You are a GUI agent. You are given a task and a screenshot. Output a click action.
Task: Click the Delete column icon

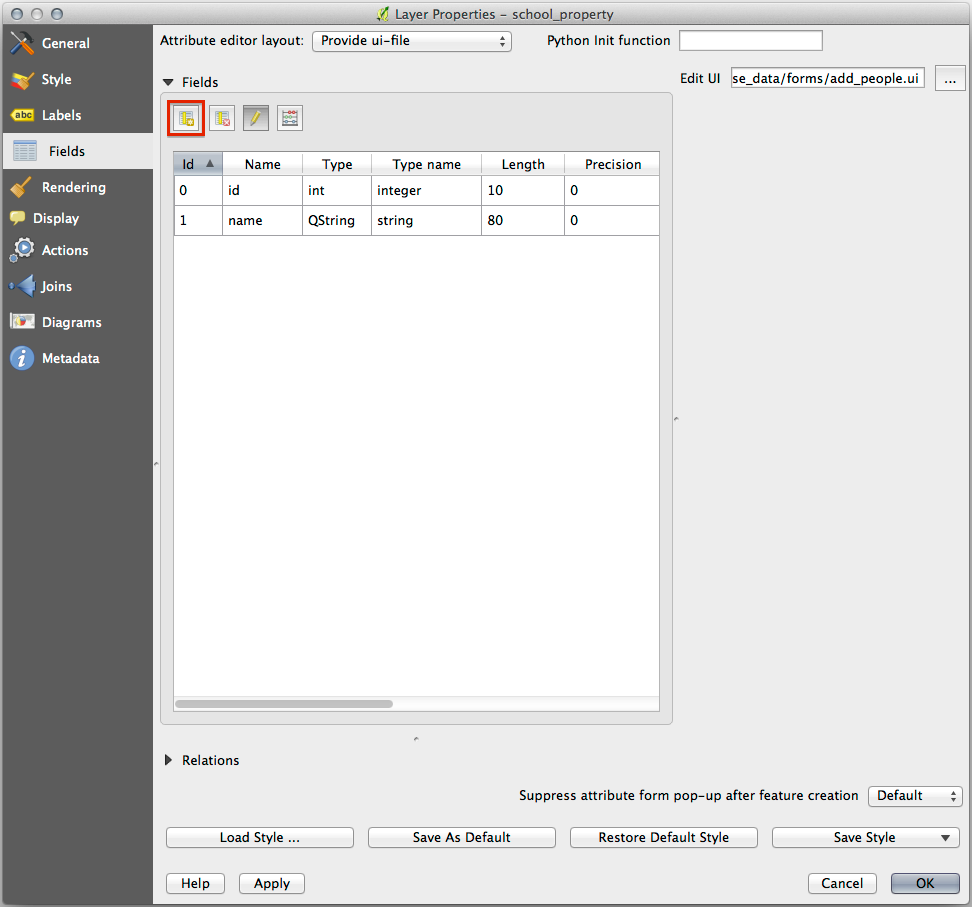222,118
